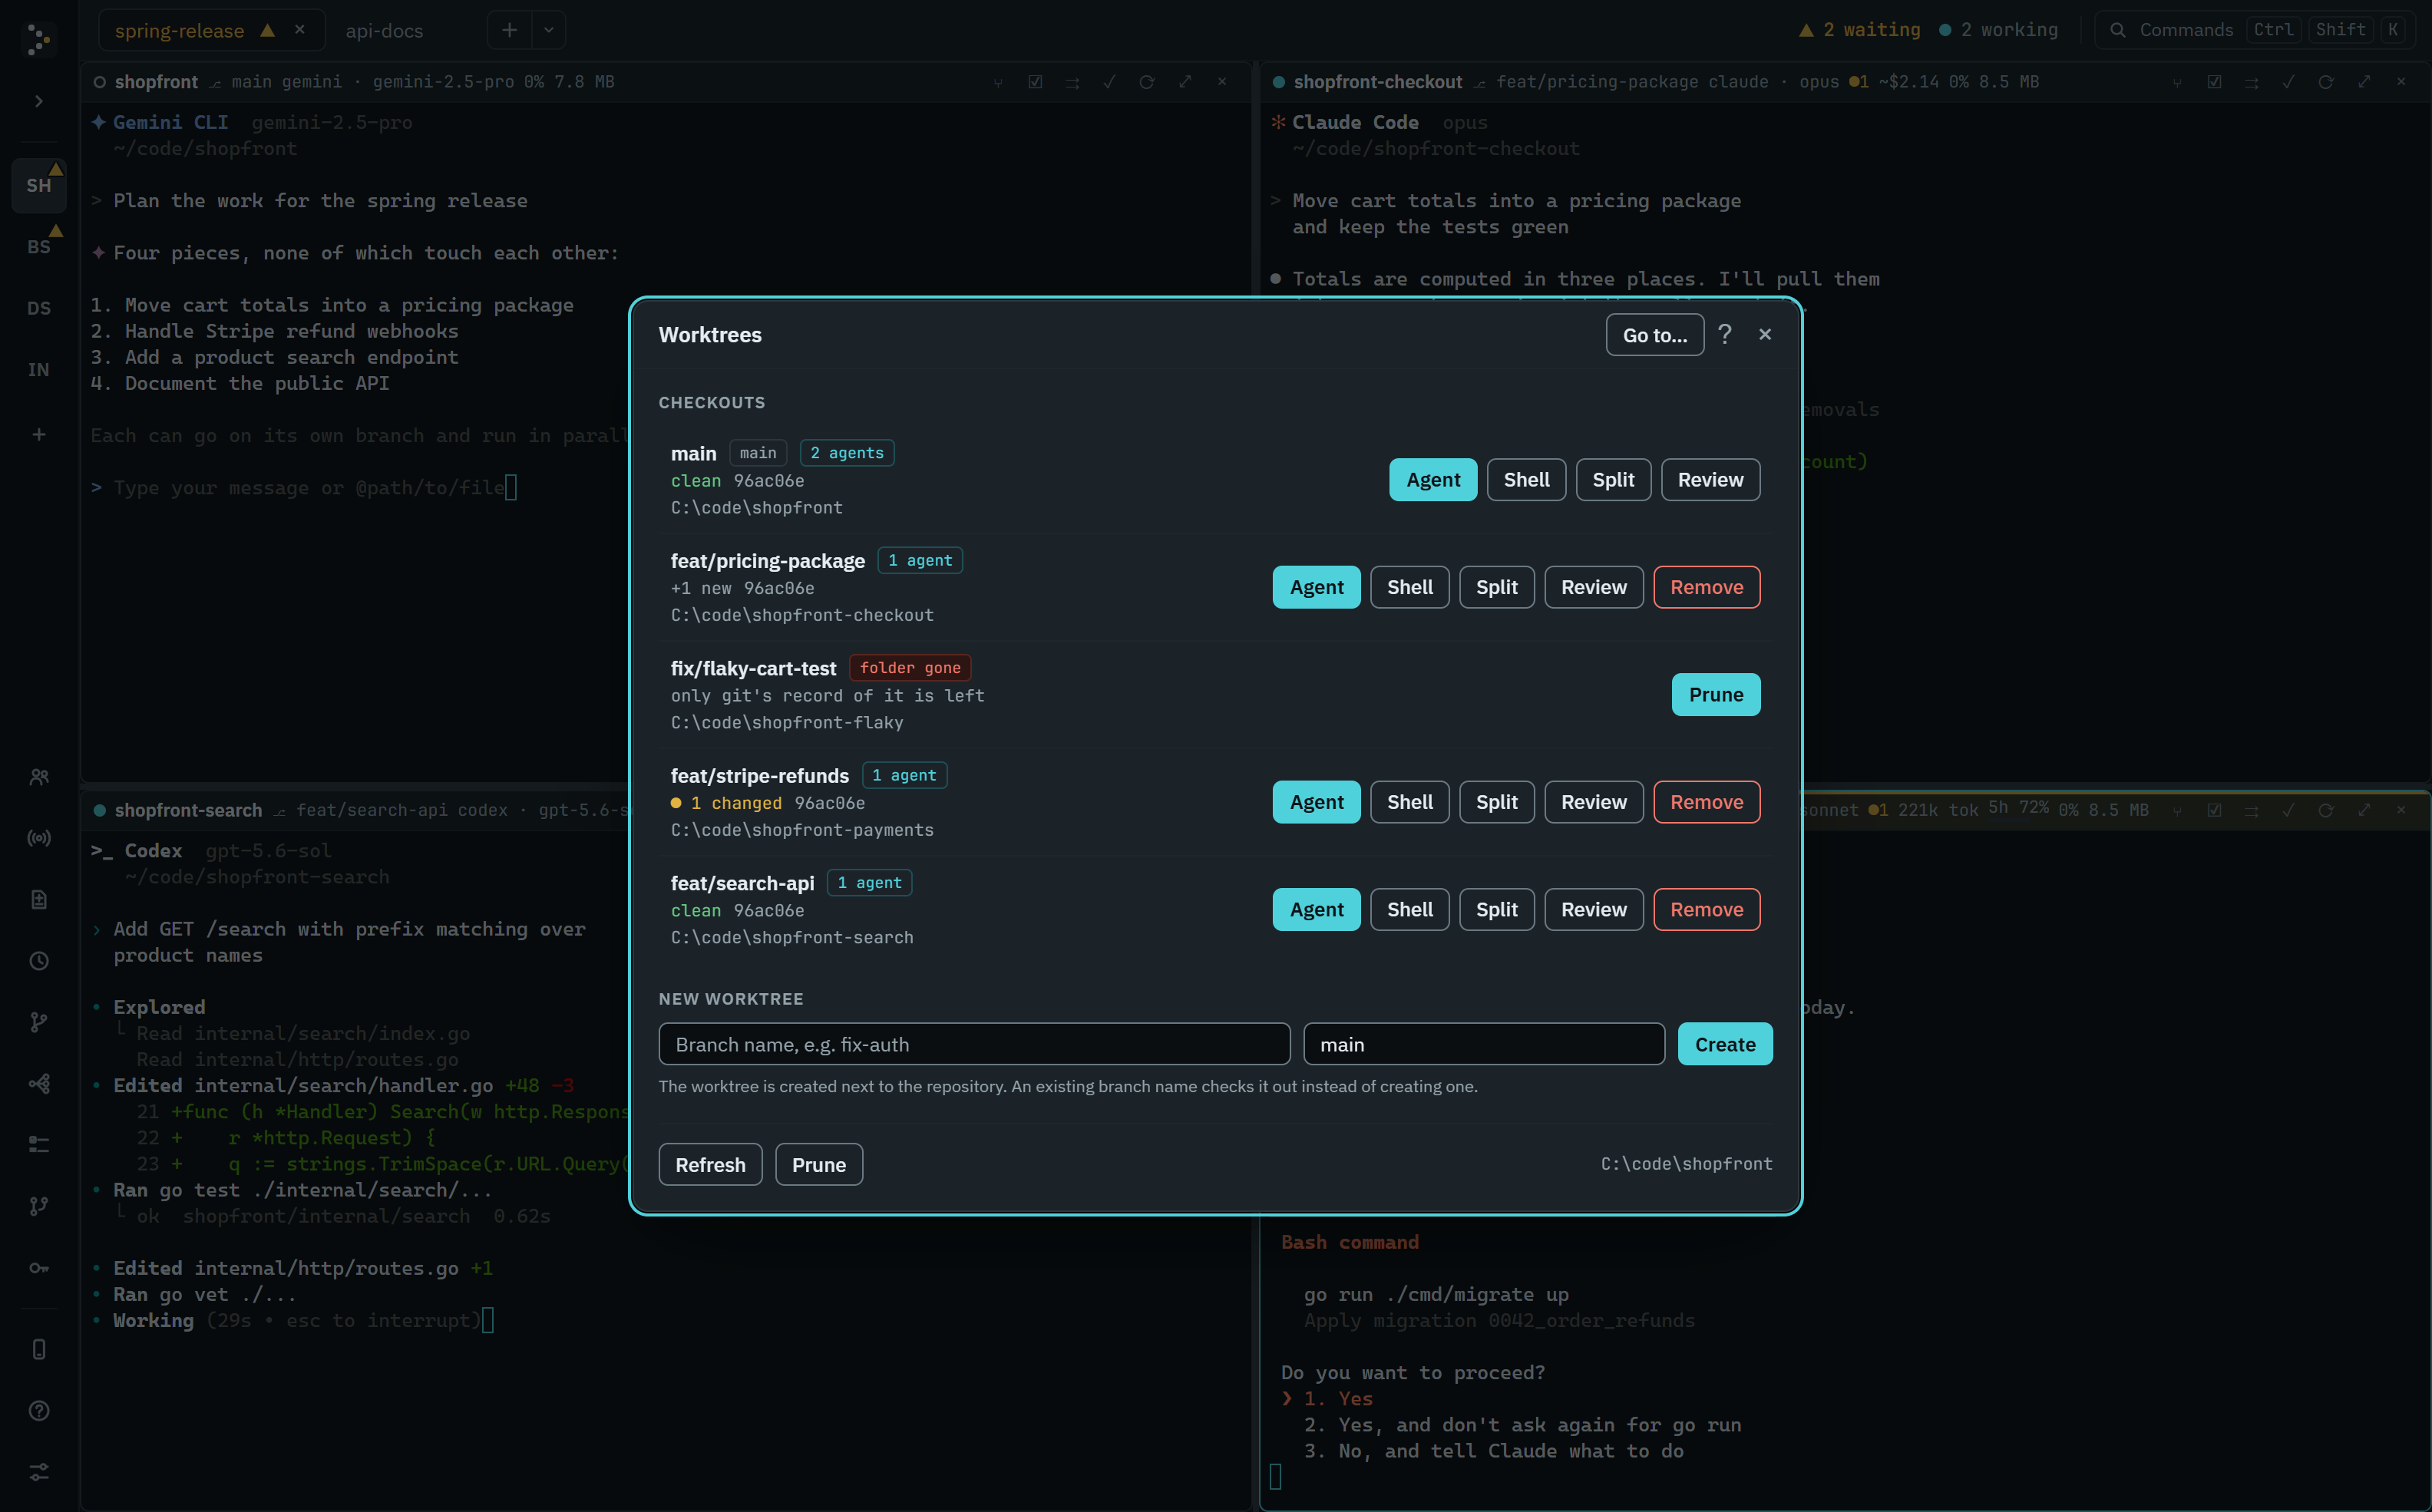Screen dimensions: 2432x1512
Task: Click the question mark help icon in Worktrees dialog
Action: tap(1725, 334)
